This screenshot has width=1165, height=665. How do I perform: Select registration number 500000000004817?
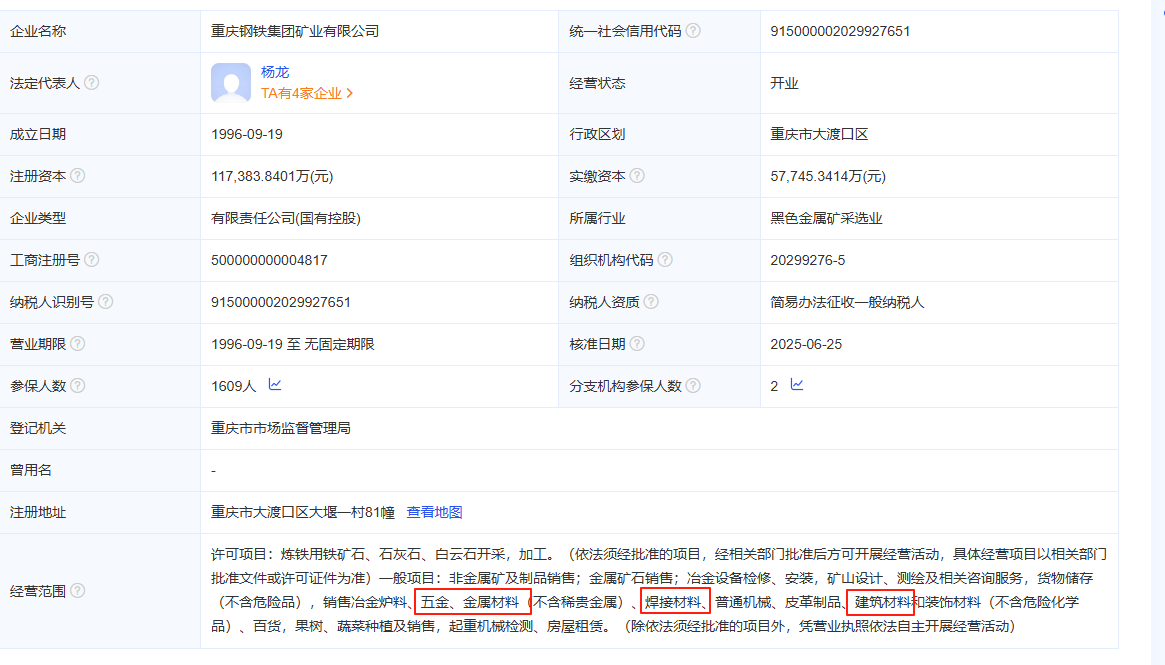[x=269, y=260]
